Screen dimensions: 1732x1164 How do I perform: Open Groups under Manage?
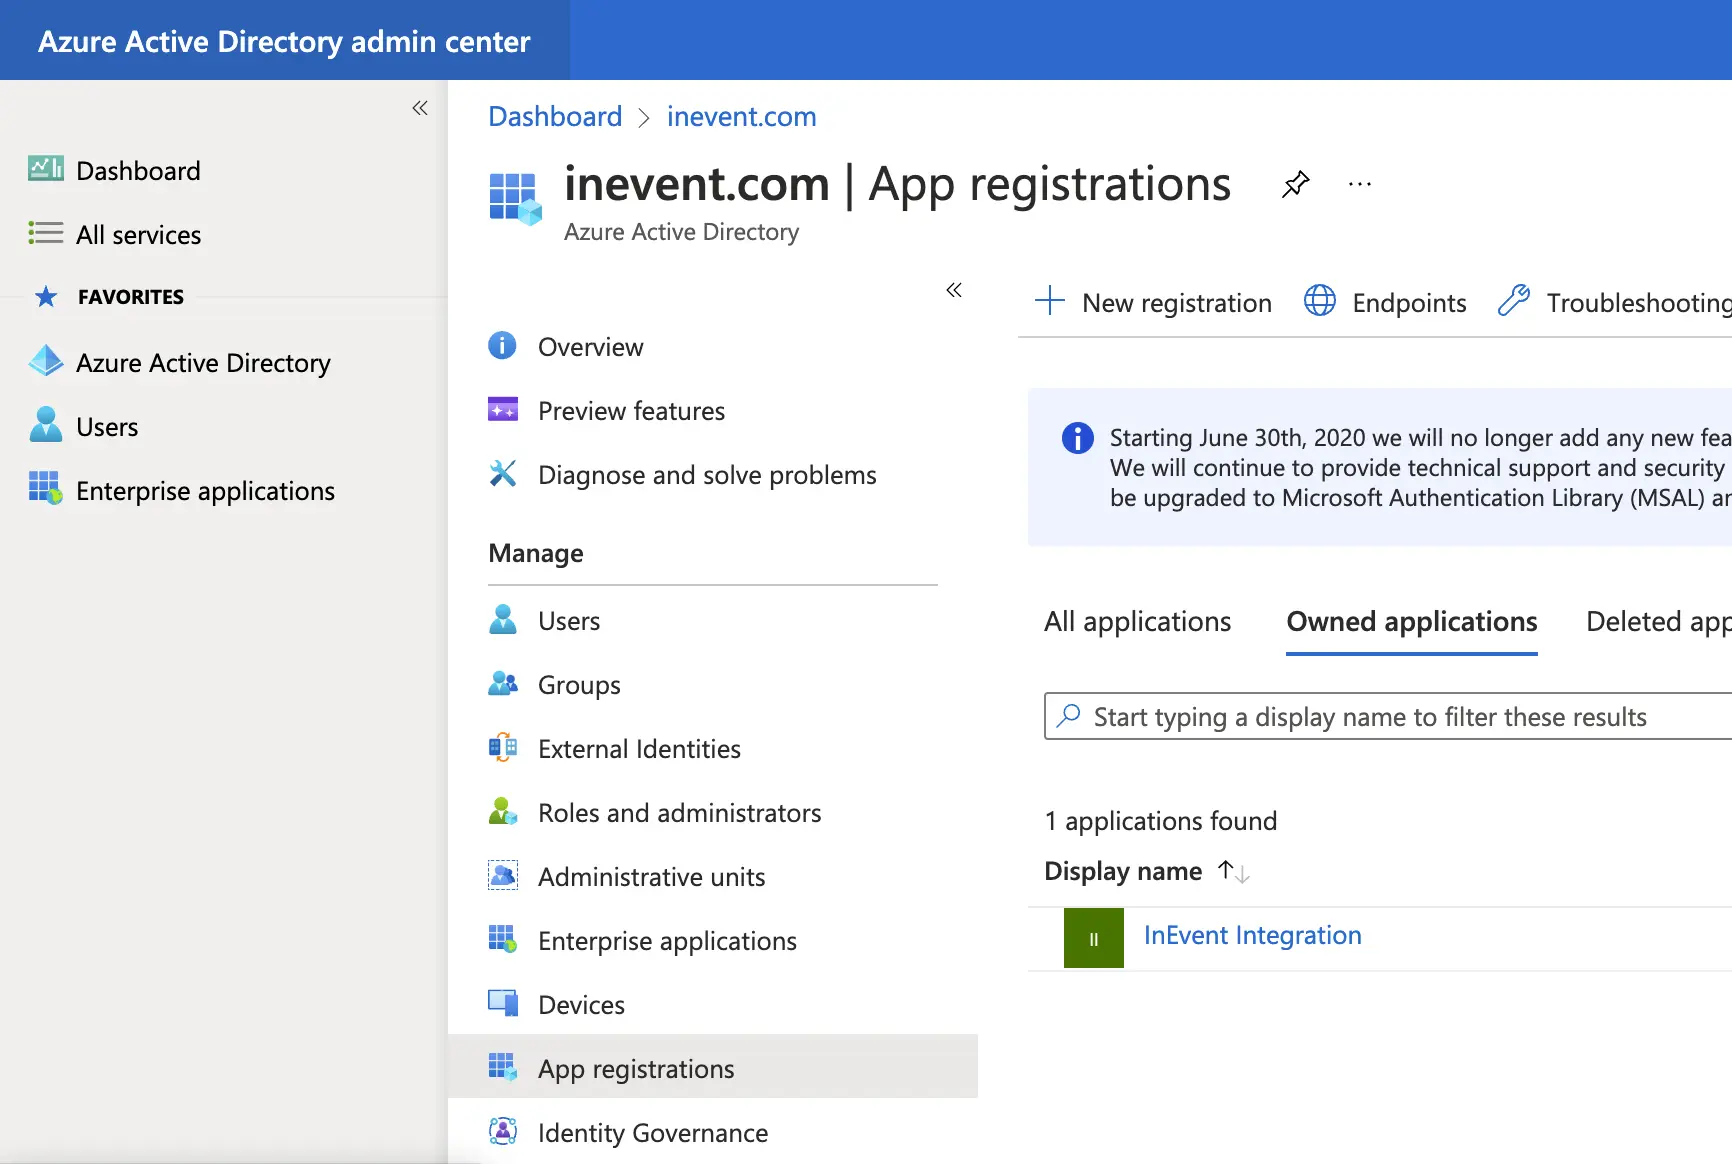[579, 685]
